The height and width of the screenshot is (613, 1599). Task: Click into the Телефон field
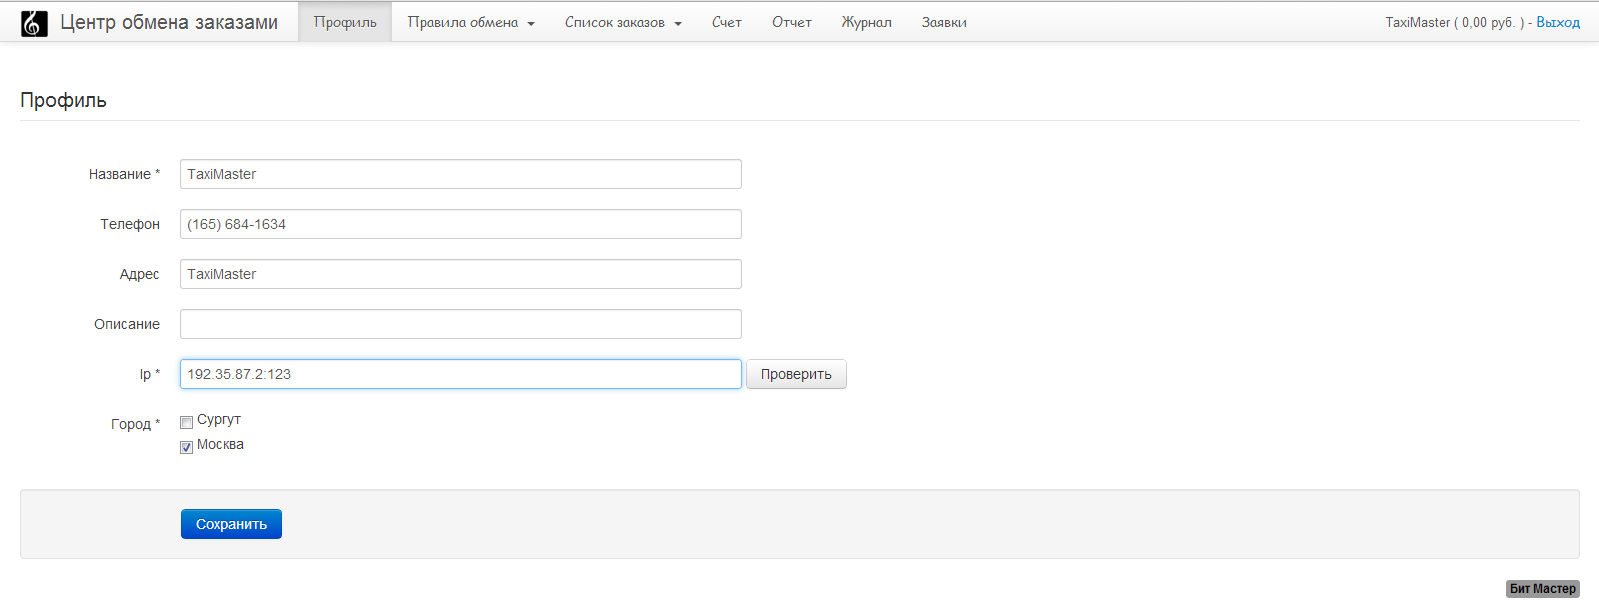pos(460,224)
